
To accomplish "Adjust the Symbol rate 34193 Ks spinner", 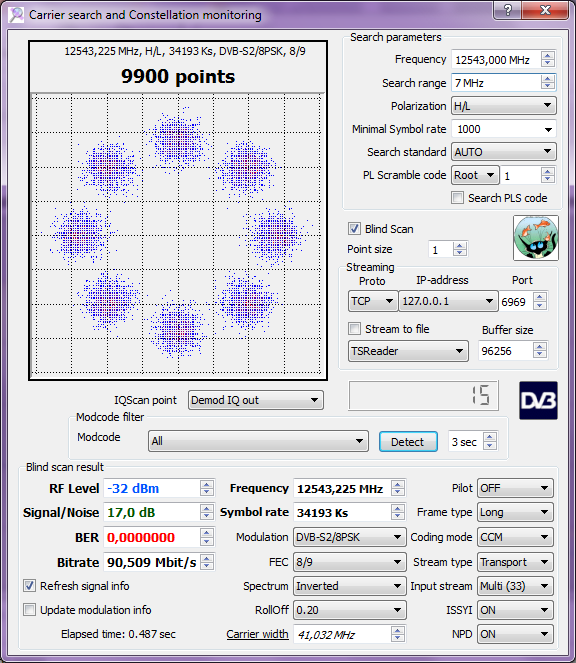I will point(398,512).
